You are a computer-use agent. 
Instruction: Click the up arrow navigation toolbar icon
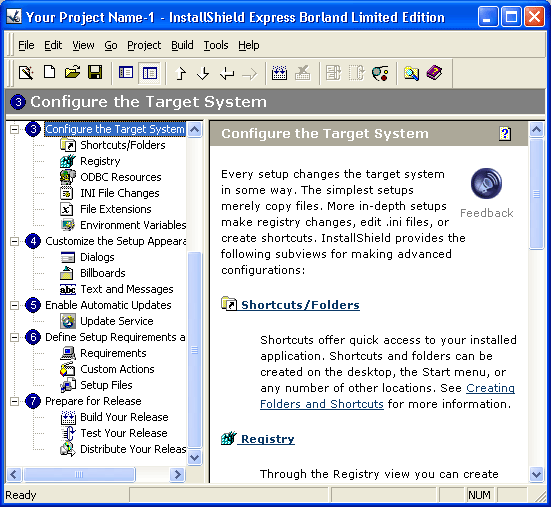point(181,73)
